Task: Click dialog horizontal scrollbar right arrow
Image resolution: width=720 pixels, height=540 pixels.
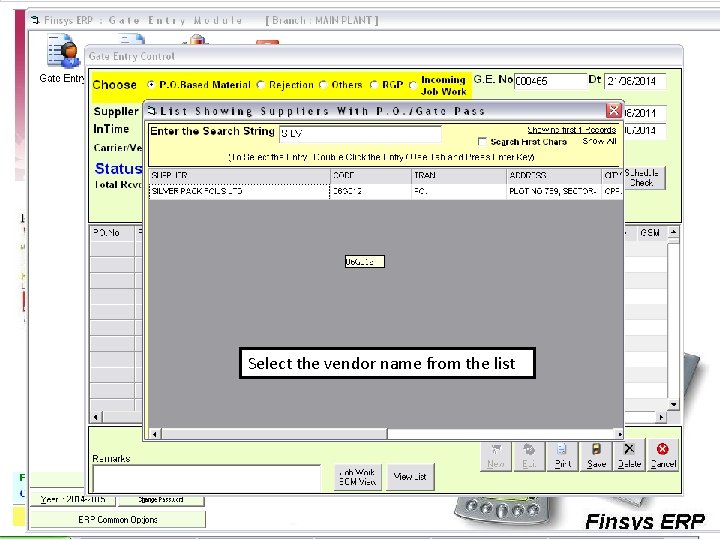Action: [x=619, y=434]
